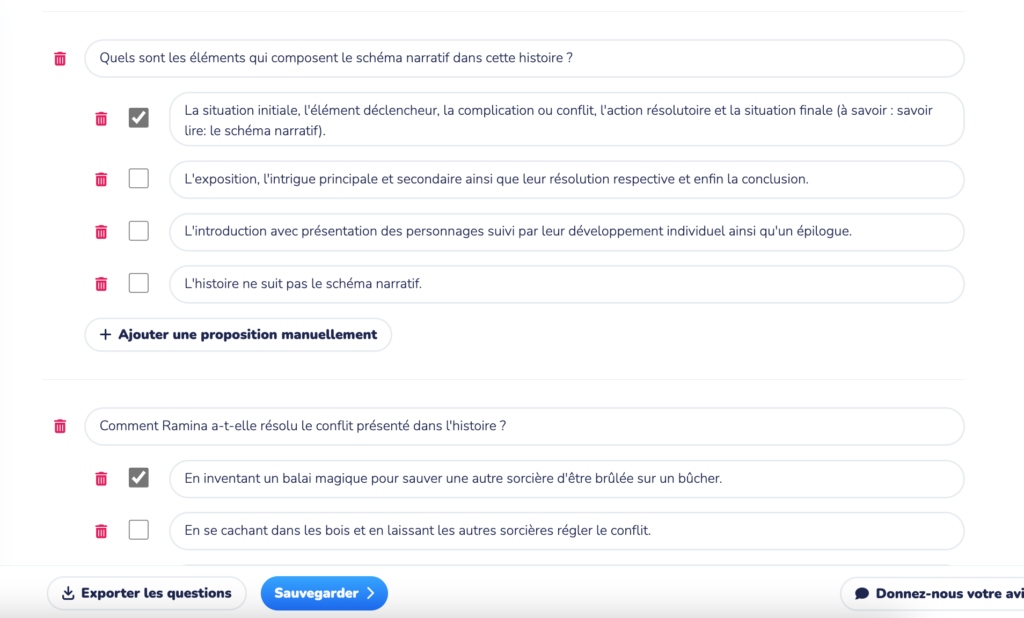Edit the answer field 'L'exposition, l'intrigue principale et secondaire'
This screenshot has height=618, width=1024.
[x=567, y=179]
